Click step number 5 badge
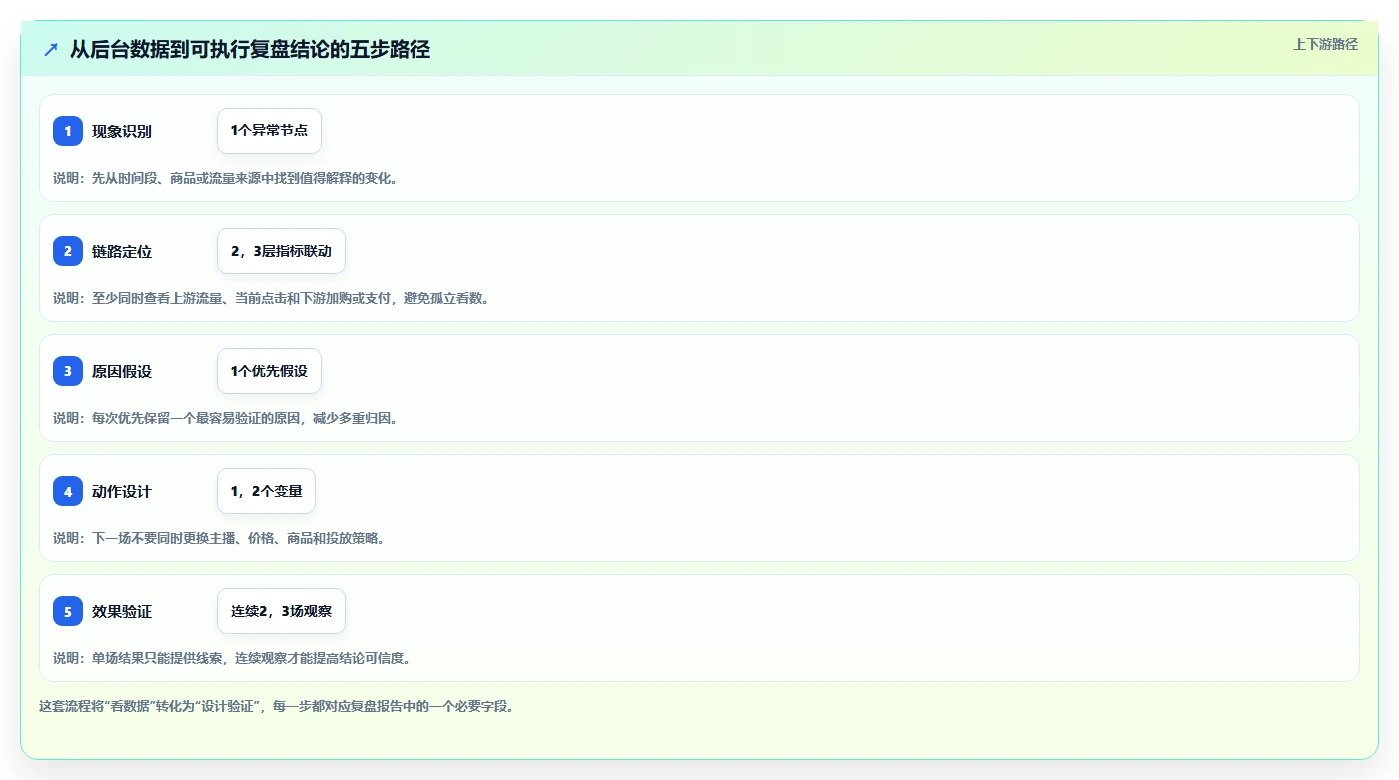The width and height of the screenshot is (1399, 780). (68, 611)
